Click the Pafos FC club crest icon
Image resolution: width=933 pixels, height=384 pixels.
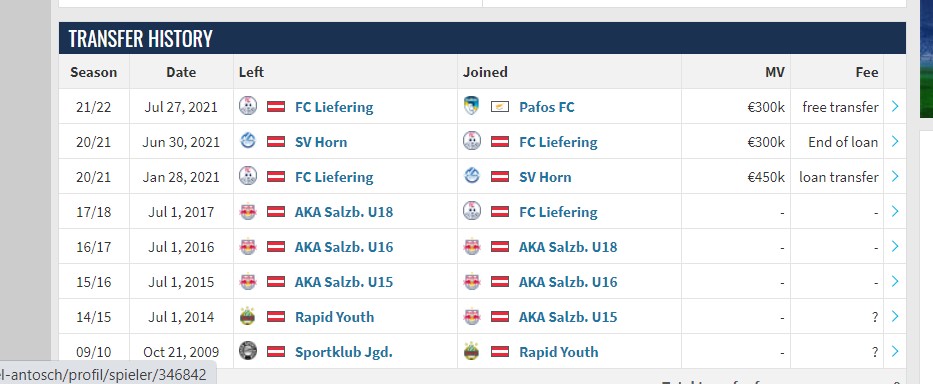click(x=472, y=107)
